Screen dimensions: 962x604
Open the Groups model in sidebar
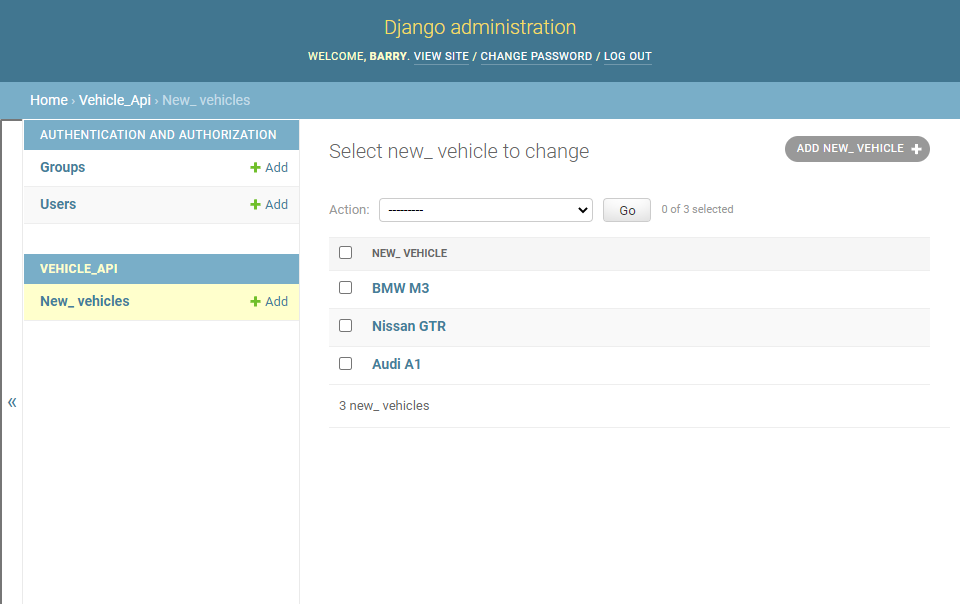tap(63, 168)
